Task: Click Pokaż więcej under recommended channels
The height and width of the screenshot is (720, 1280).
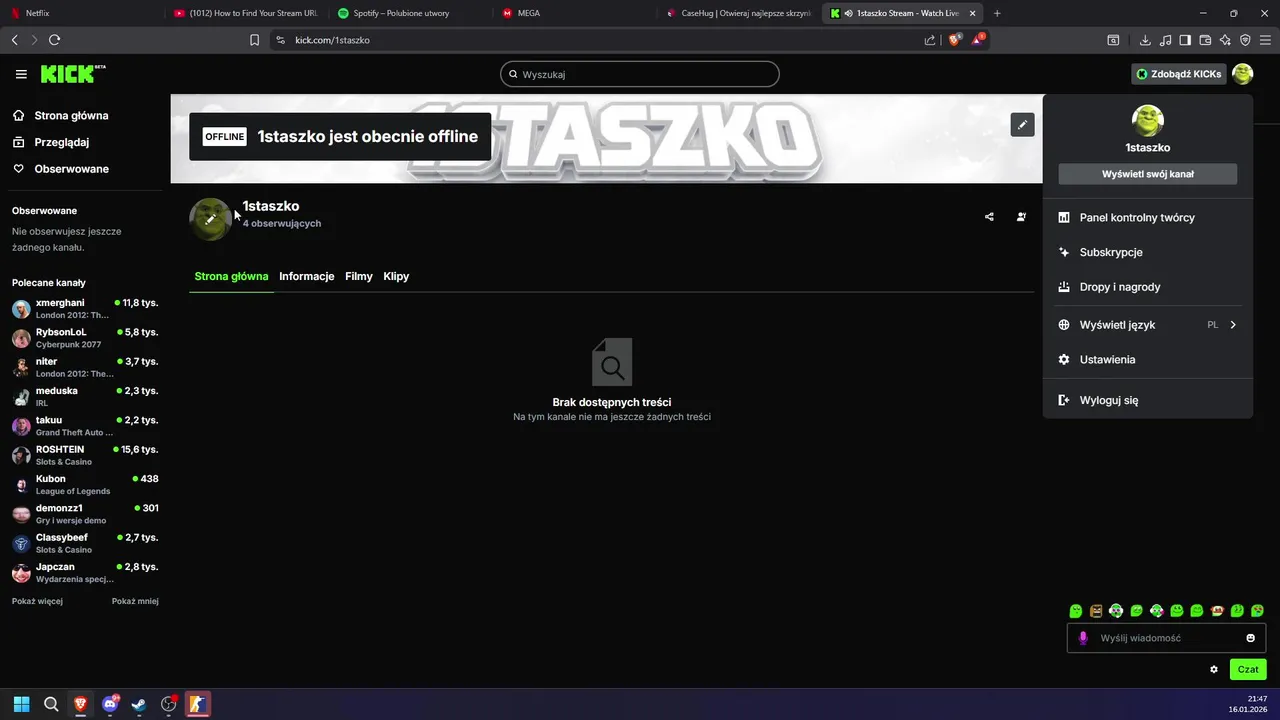Action: [x=37, y=601]
